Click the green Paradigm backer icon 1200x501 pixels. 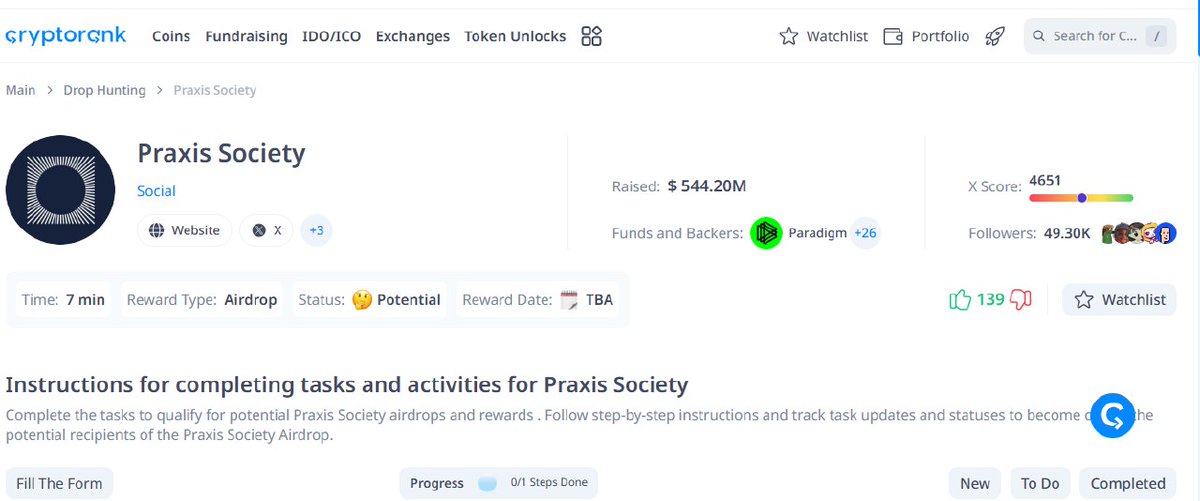(x=766, y=233)
